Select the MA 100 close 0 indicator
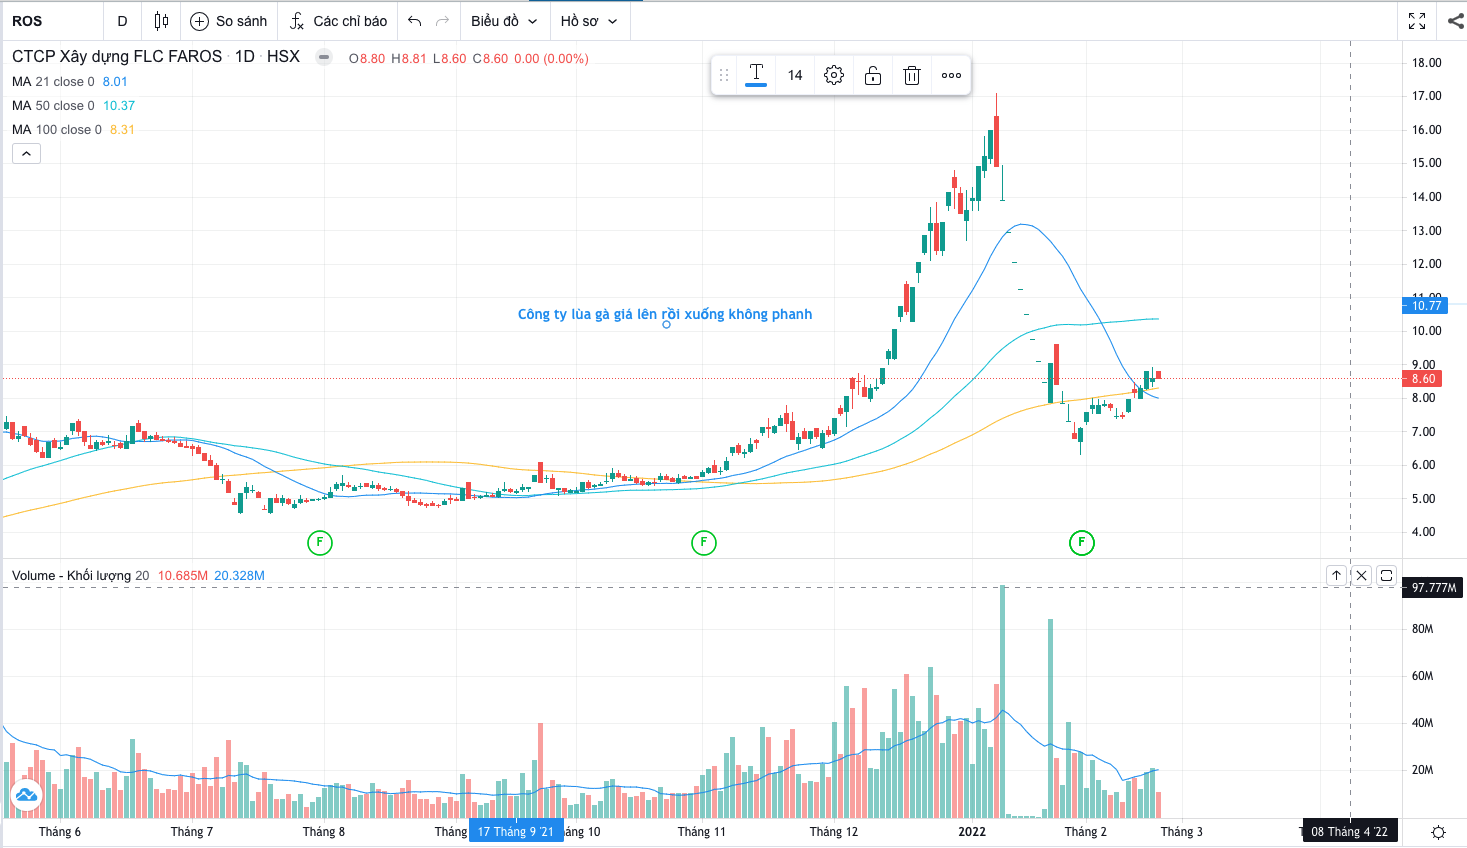Viewport: 1467px width, 848px height. click(x=57, y=130)
